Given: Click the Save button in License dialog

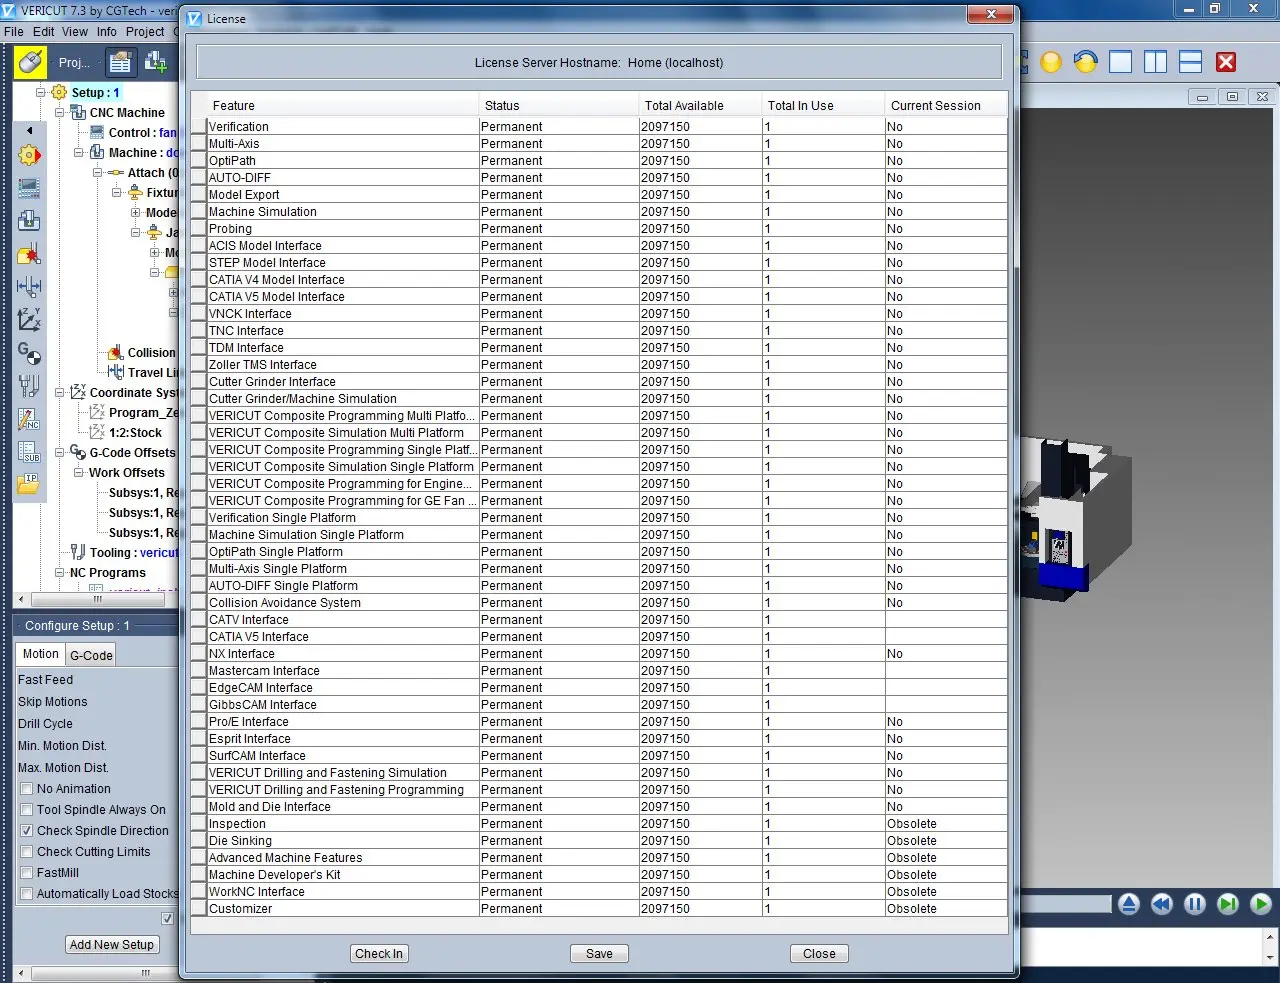Looking at the screenshot, I should click(x=599, y=954).
